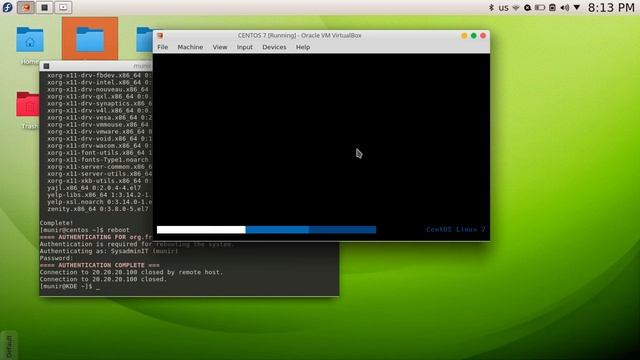This screenshot has width=640, height=360.
Task: Click 'AUTHENTICATION COMPLETE' terminal line
Action: click(x=100, y=265)
